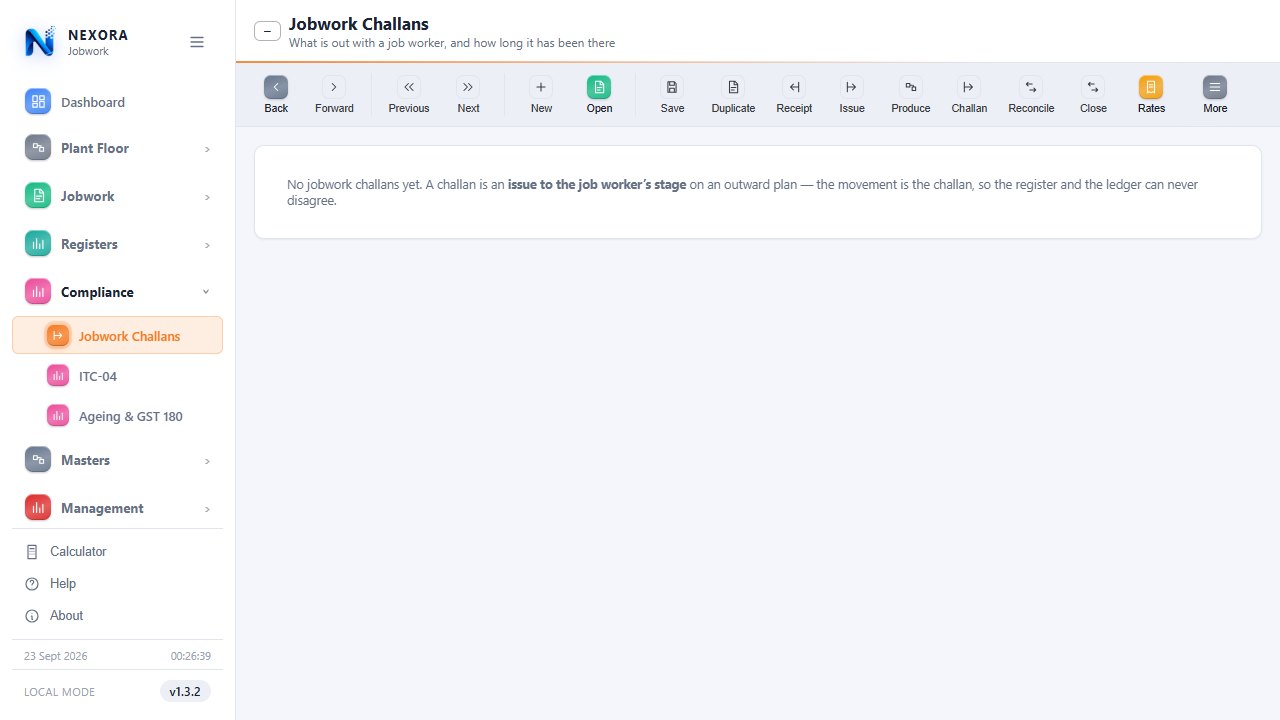
Task: Click the Produce toolbar icon
Action: pos(911,87)
